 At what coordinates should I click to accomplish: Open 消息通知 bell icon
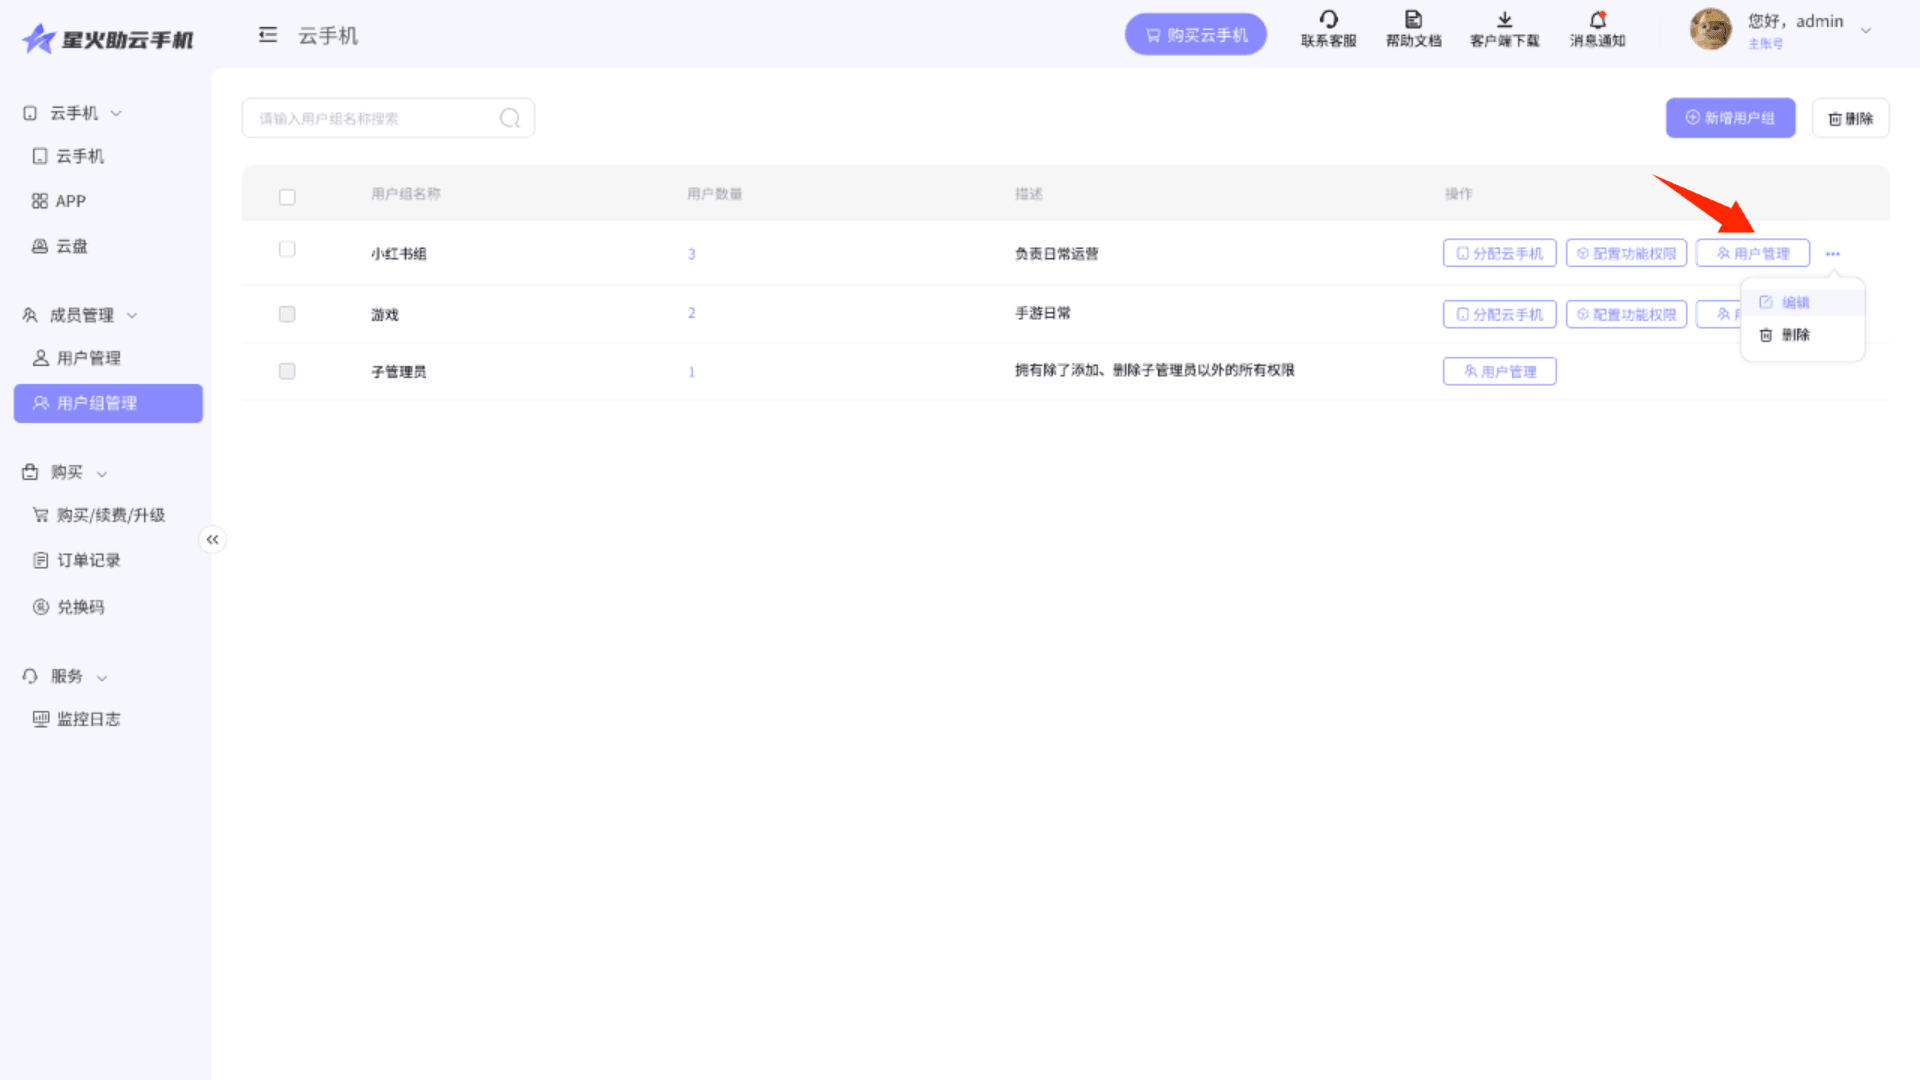pos(1597,19)
